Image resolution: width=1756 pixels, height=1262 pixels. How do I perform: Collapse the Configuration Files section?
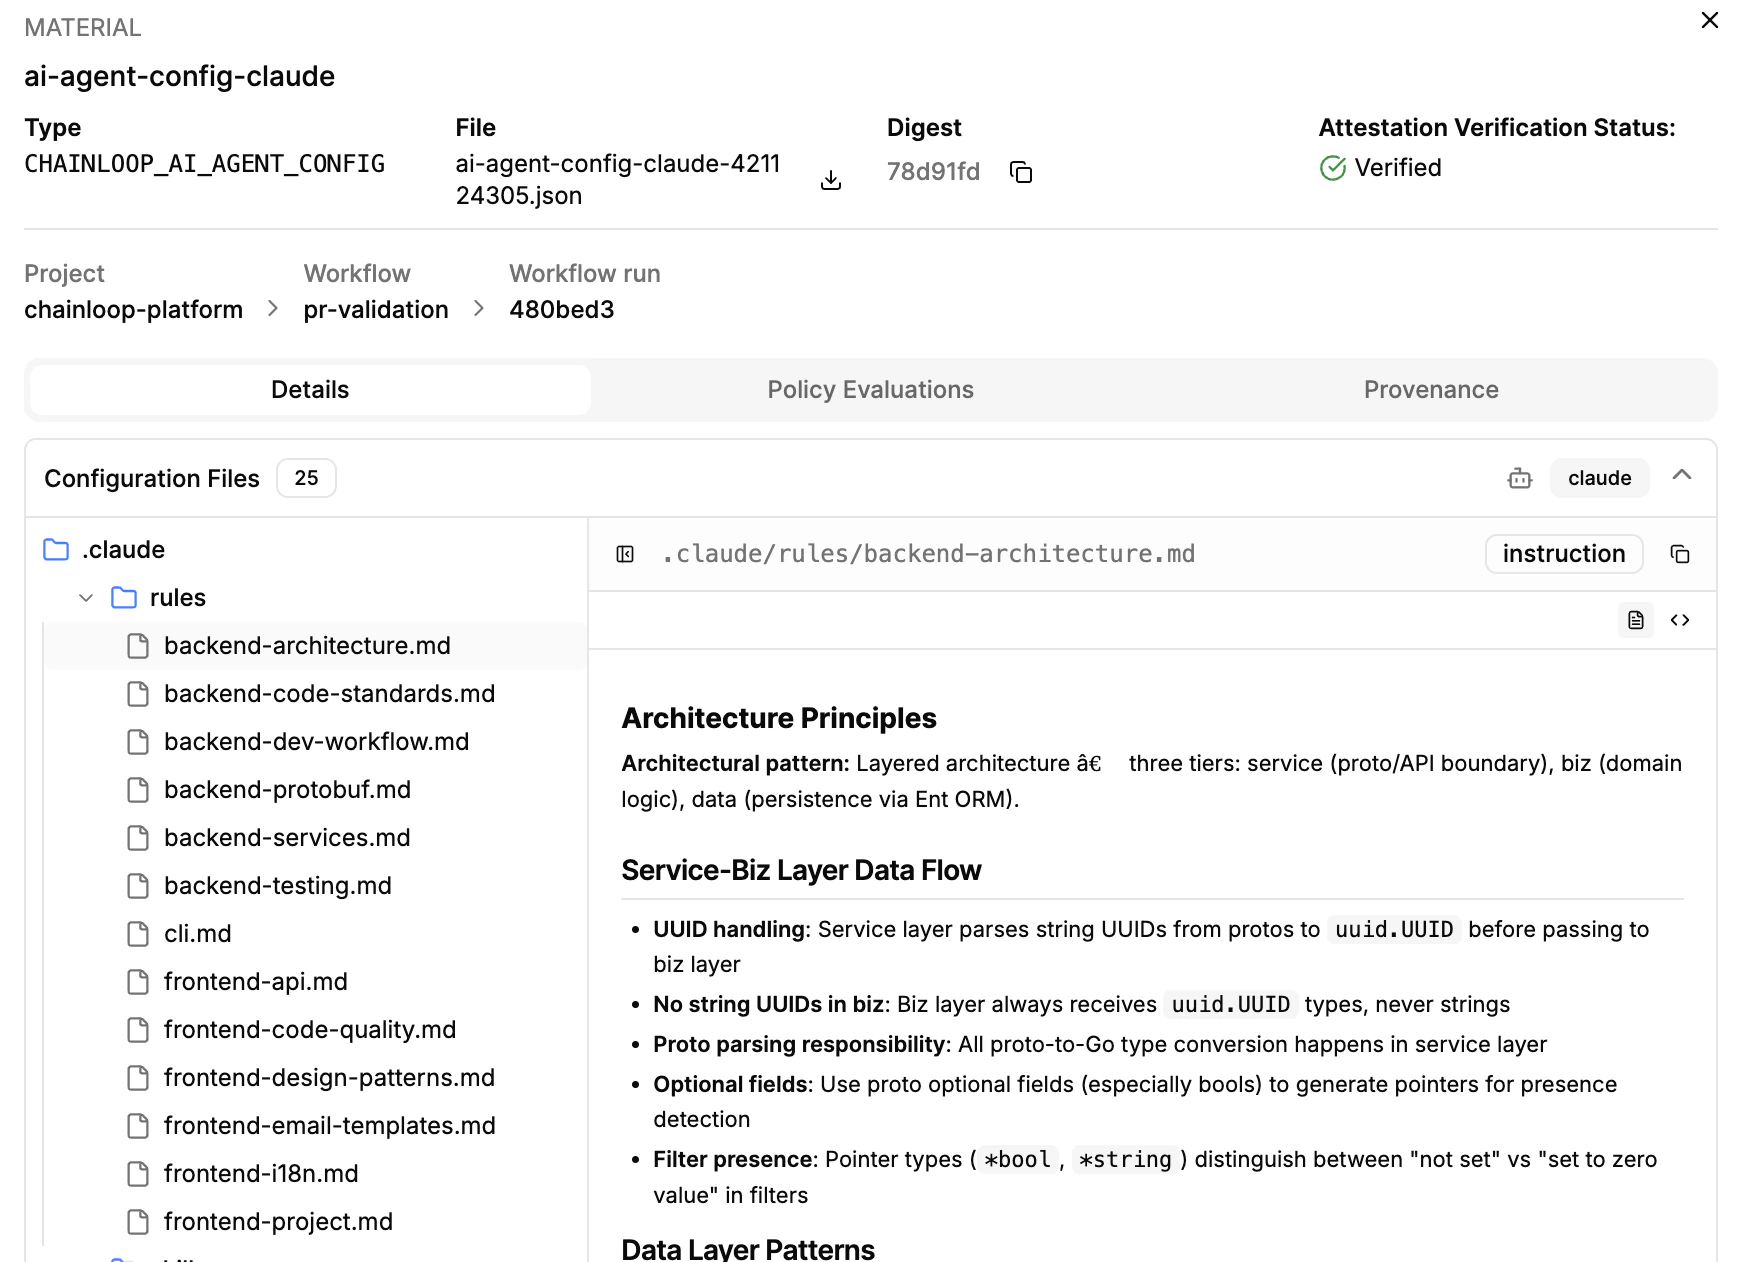pos(1682,477)
